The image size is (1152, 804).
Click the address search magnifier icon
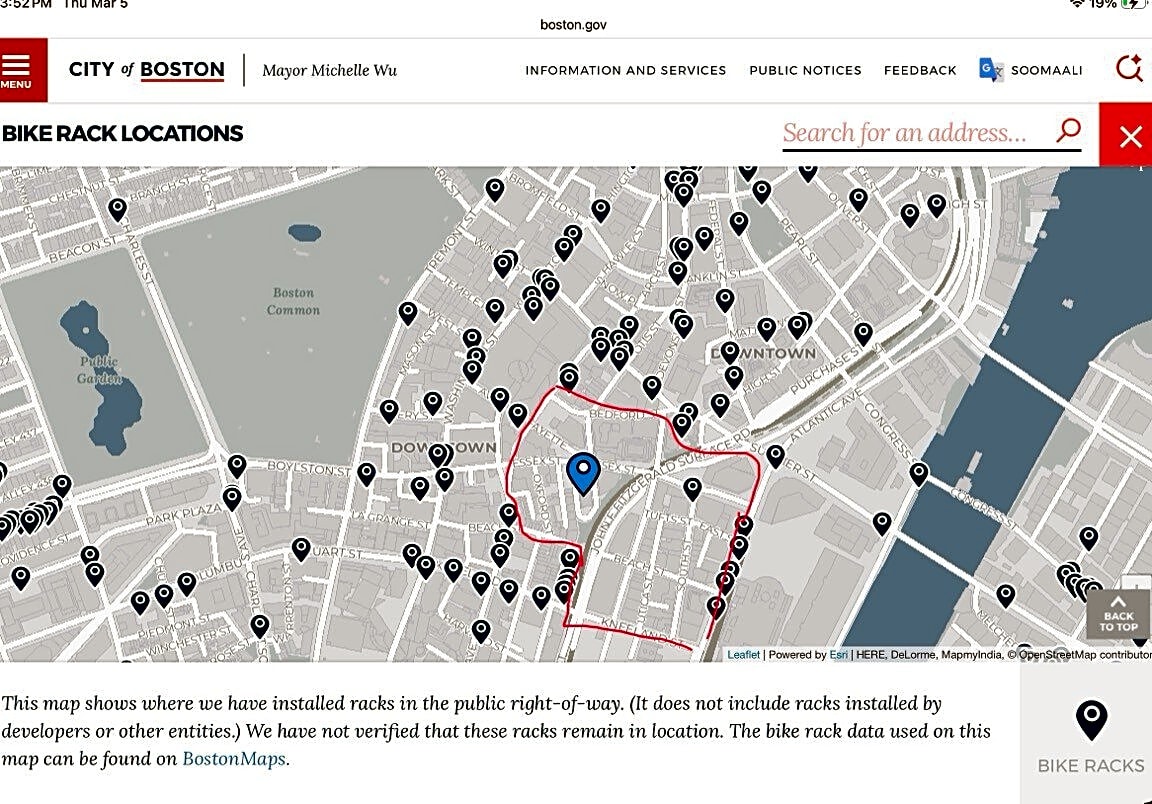coord(1068,131)
